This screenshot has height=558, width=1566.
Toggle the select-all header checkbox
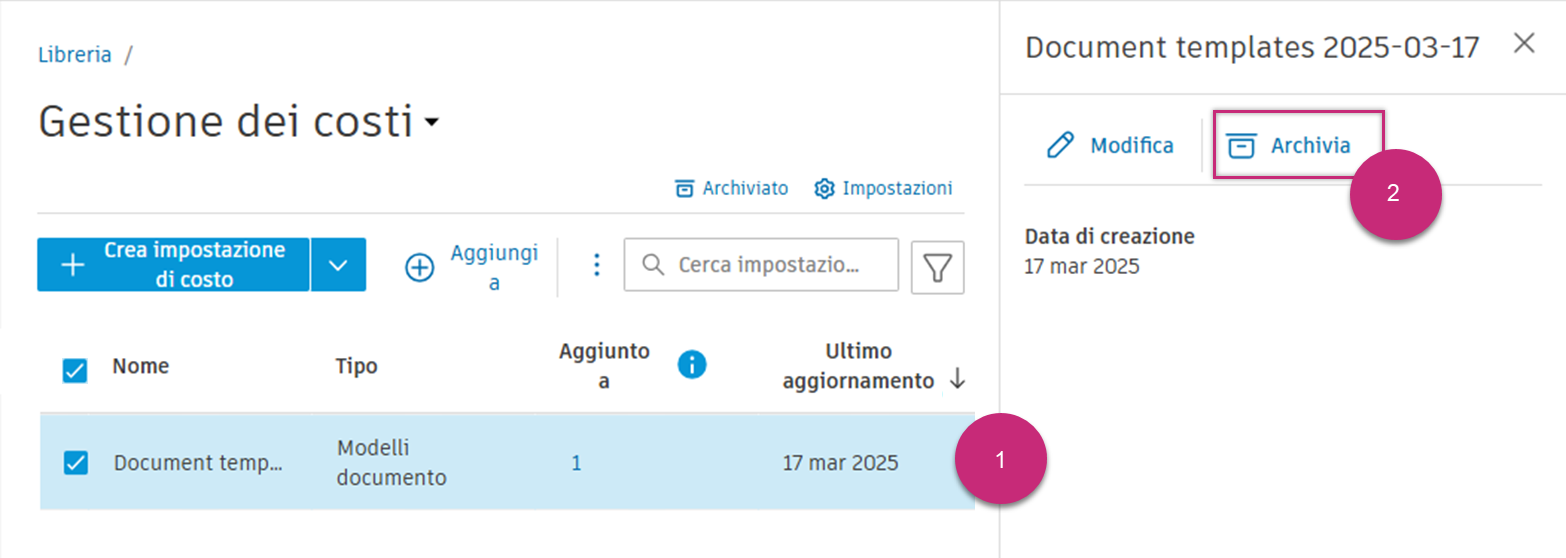(x=75, y=370)
